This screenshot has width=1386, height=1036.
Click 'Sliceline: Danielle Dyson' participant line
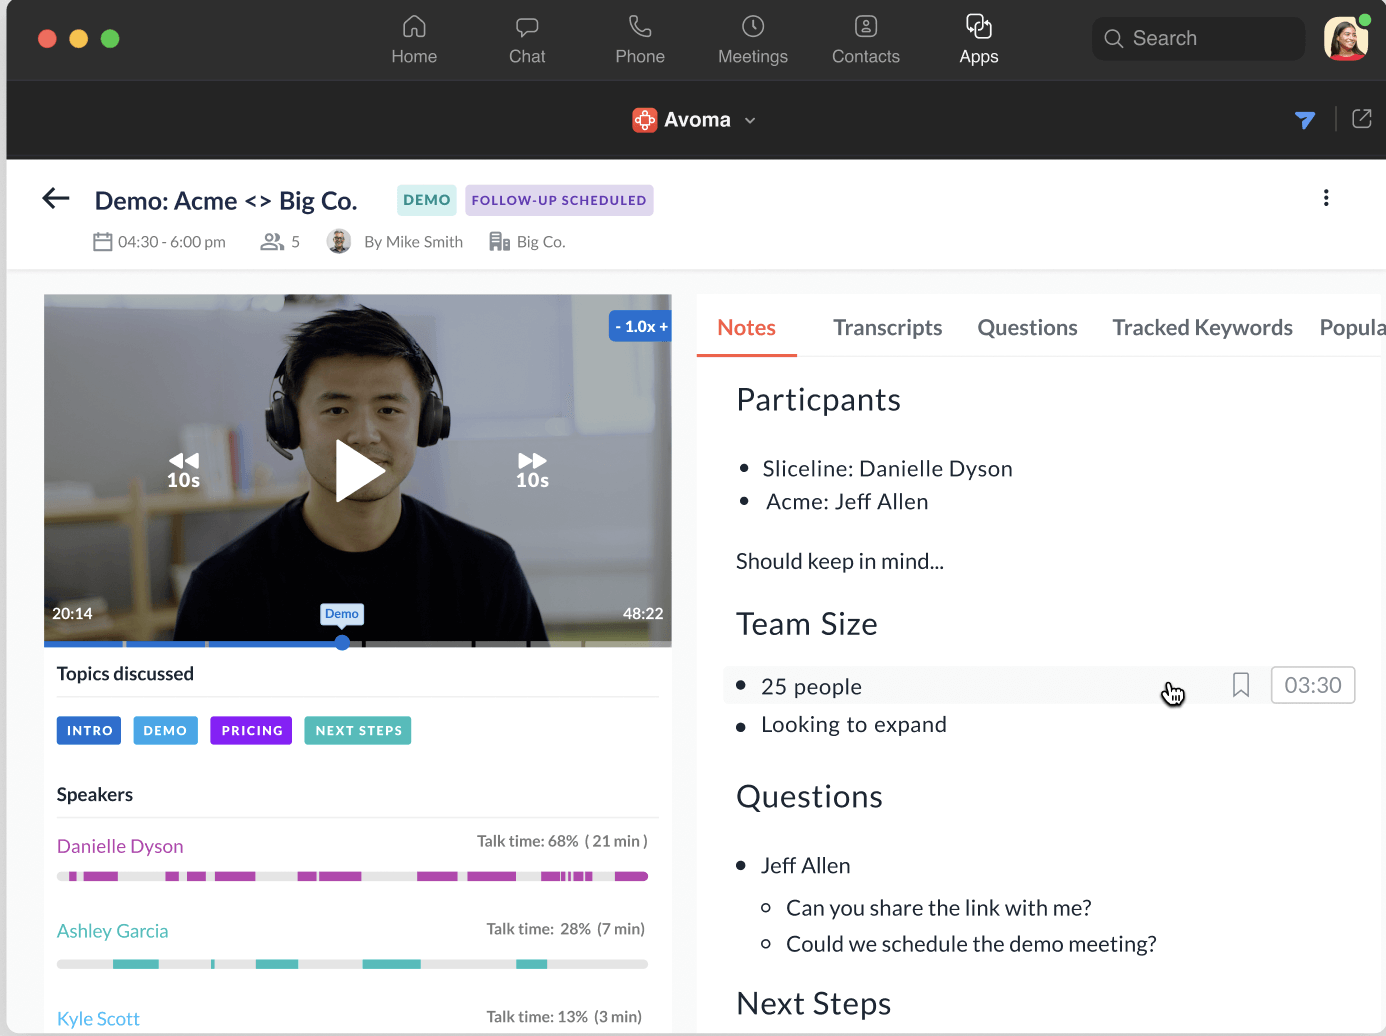(887, 469)
